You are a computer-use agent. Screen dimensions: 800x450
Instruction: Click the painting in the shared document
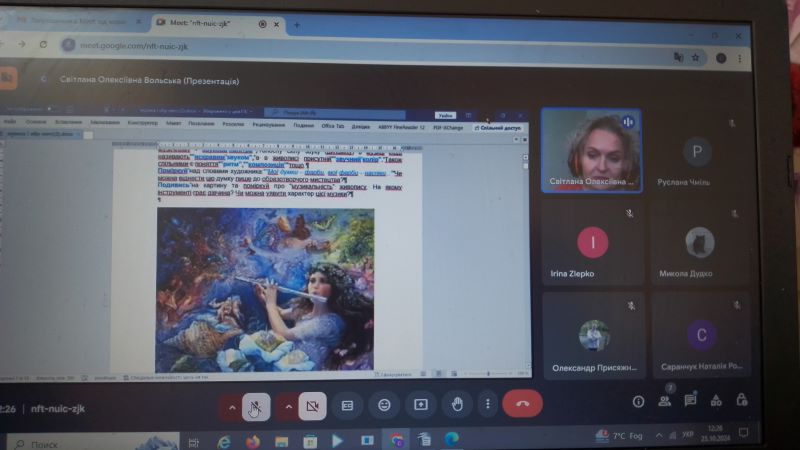point(265,289)
